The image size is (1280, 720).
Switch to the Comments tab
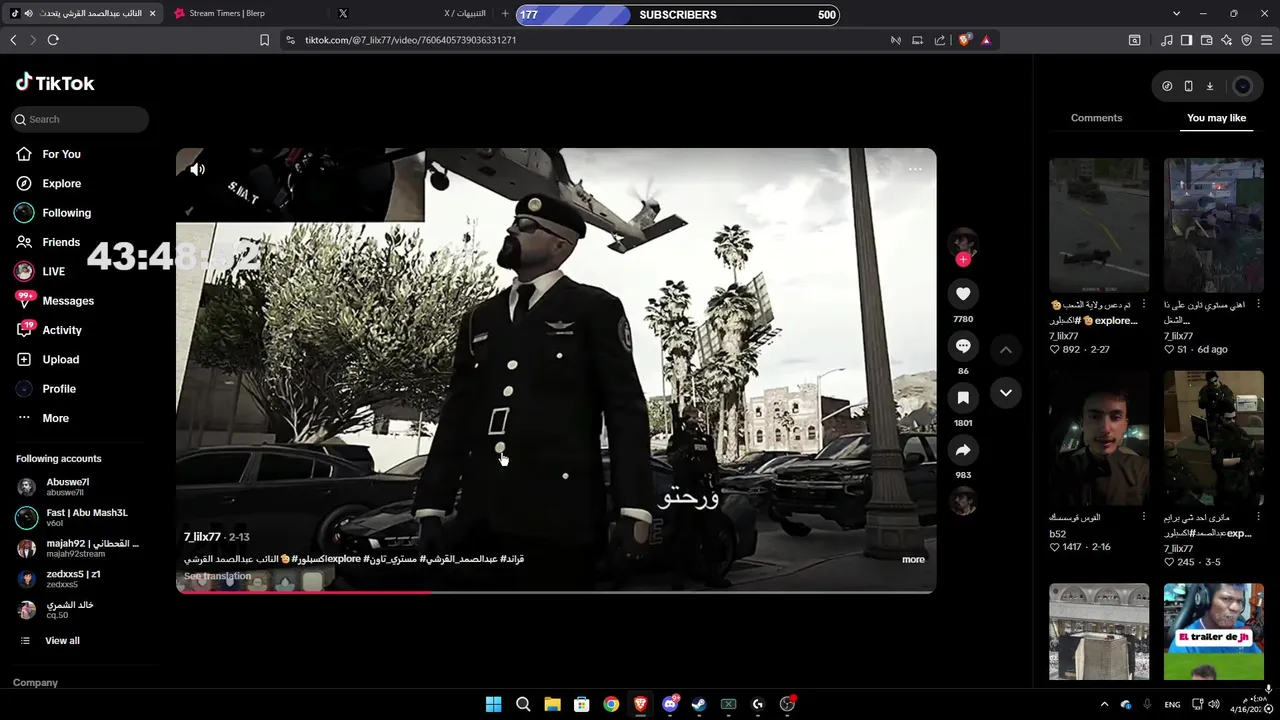(1096, 118)
